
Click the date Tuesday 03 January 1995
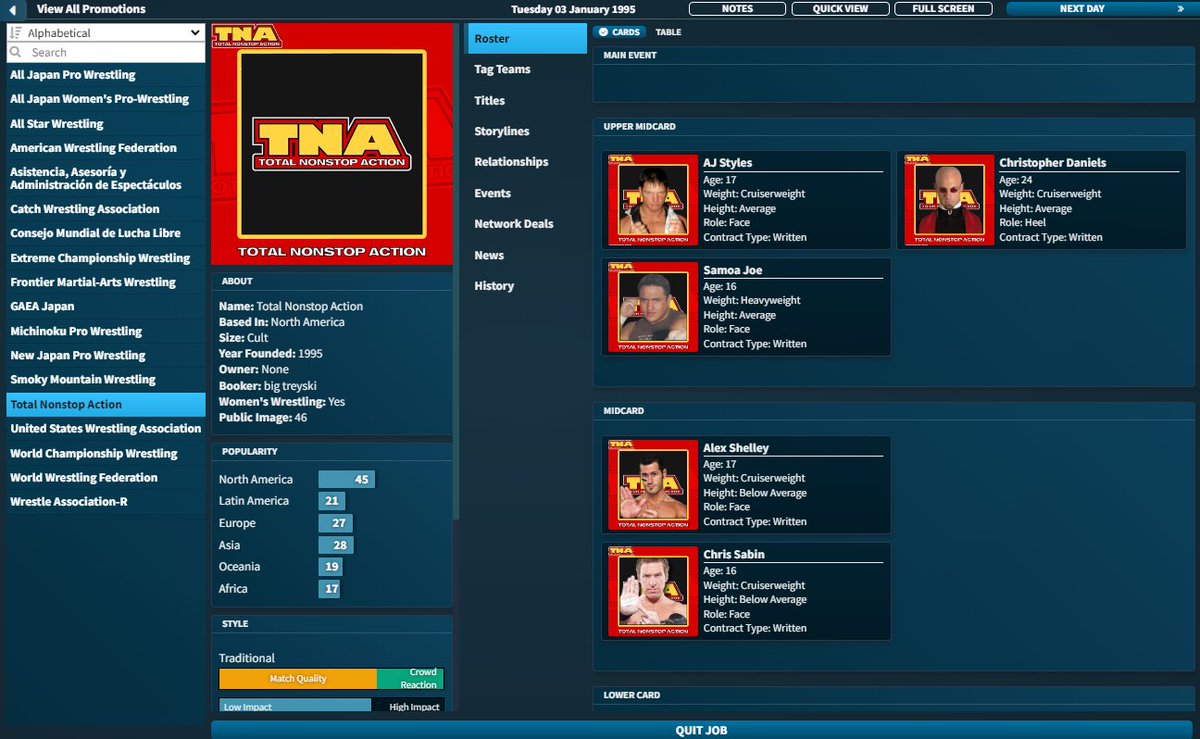[573, 9]
